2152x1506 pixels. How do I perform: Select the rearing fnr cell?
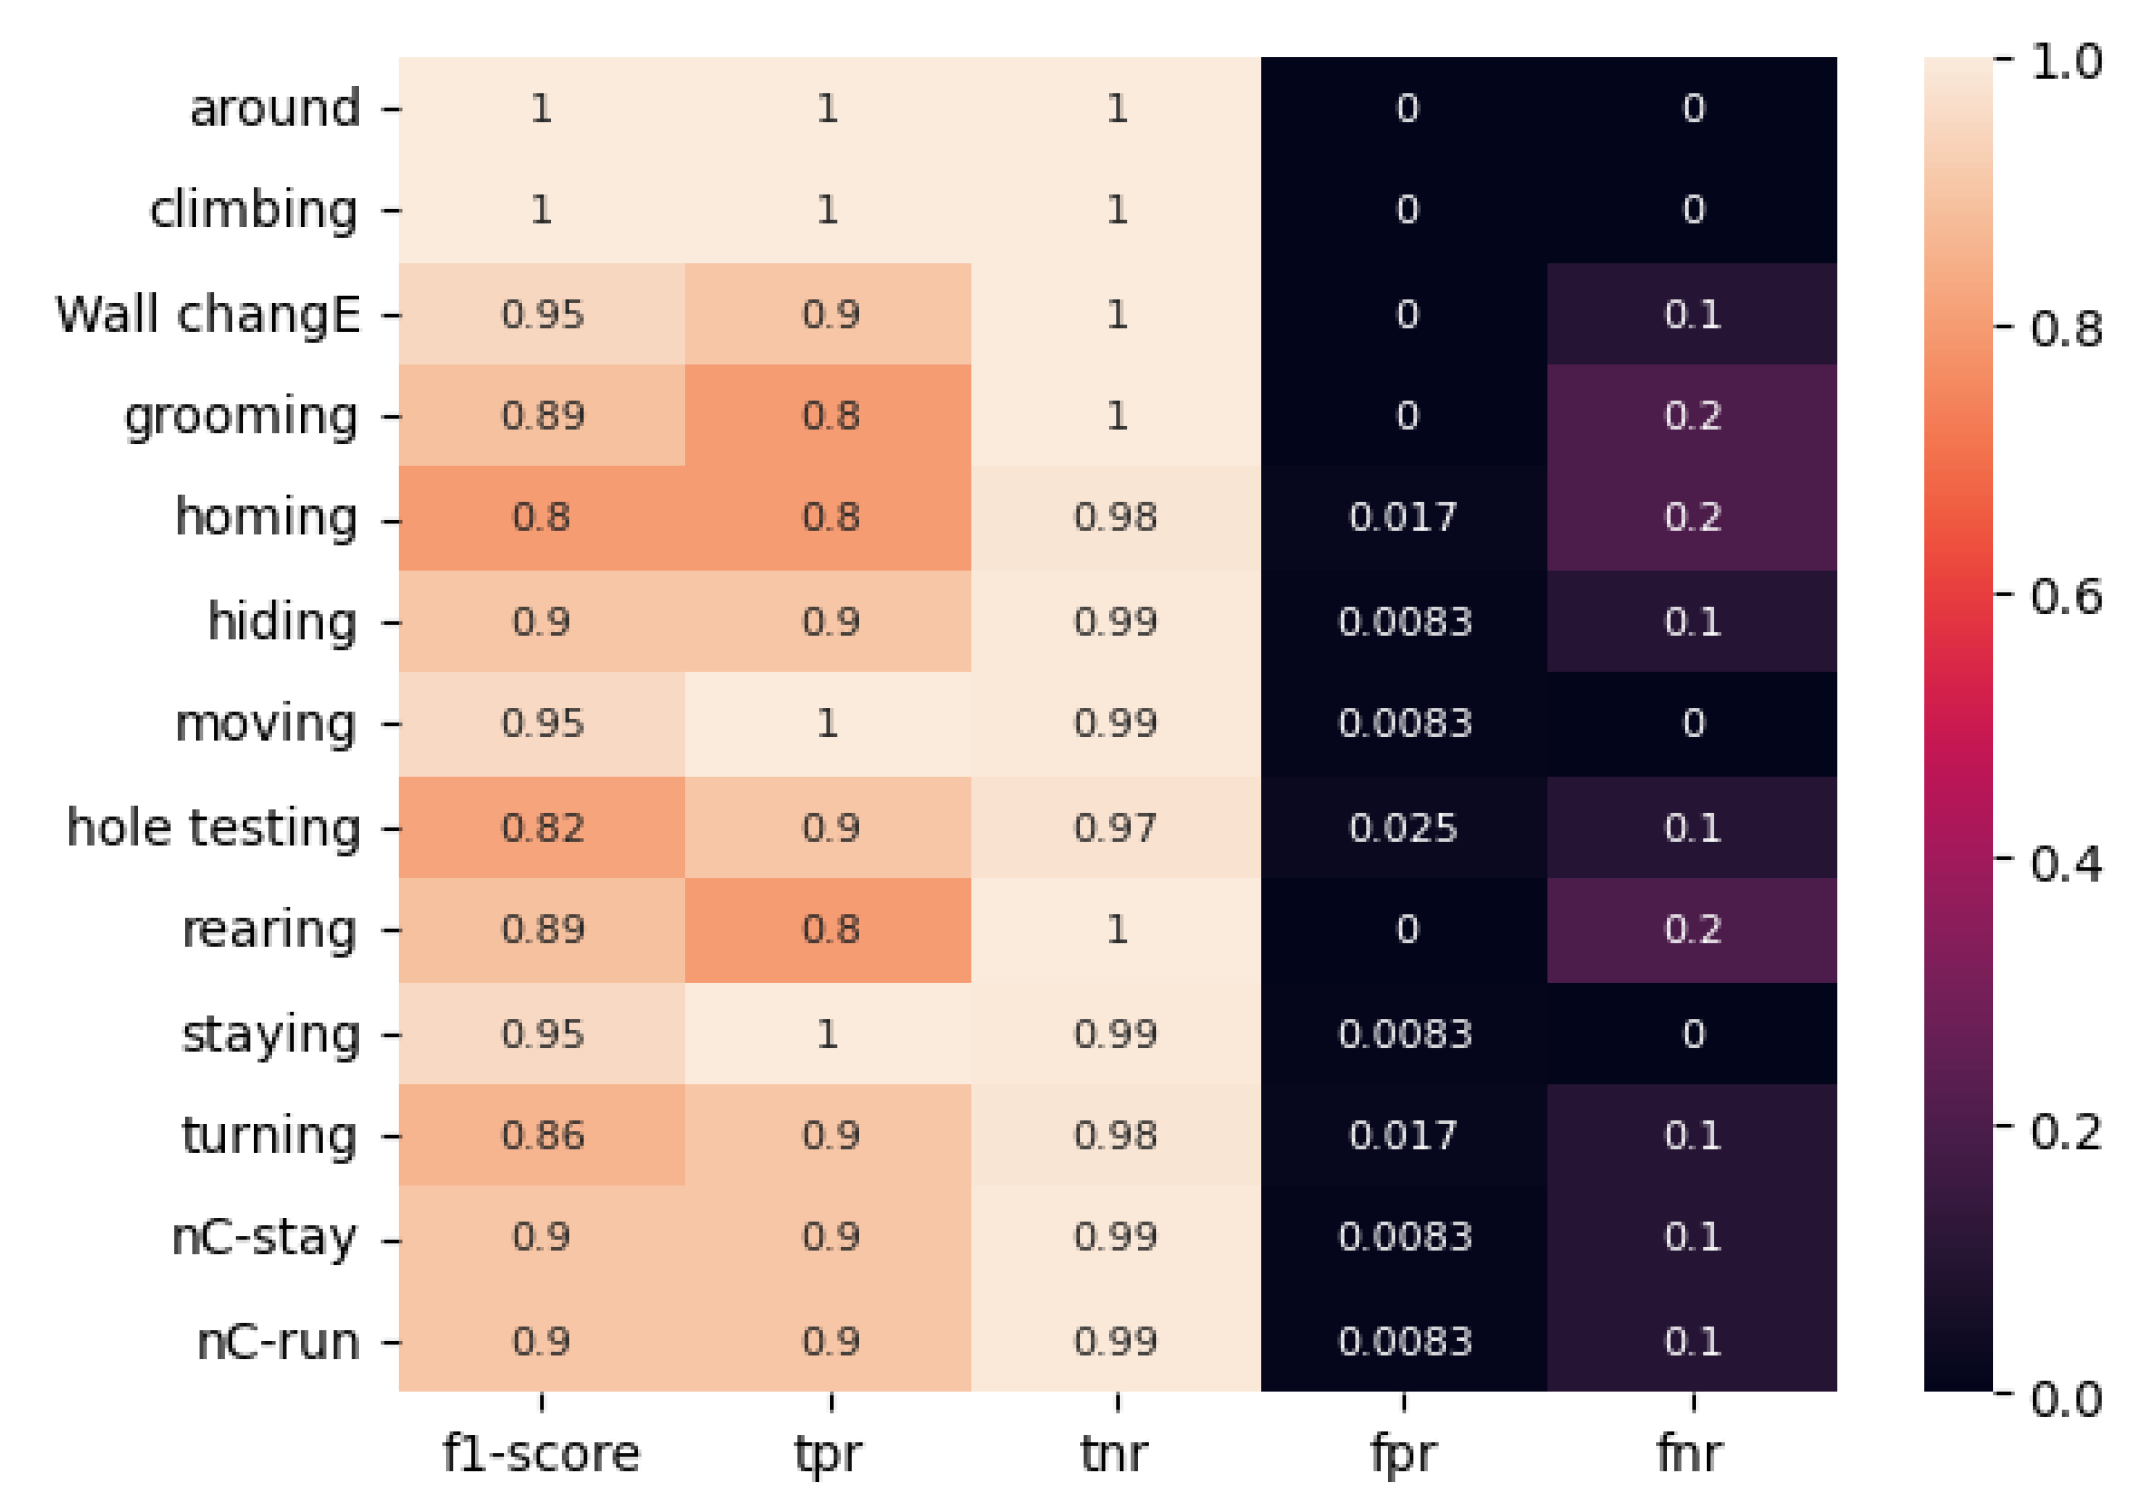tap(1691, 929)
